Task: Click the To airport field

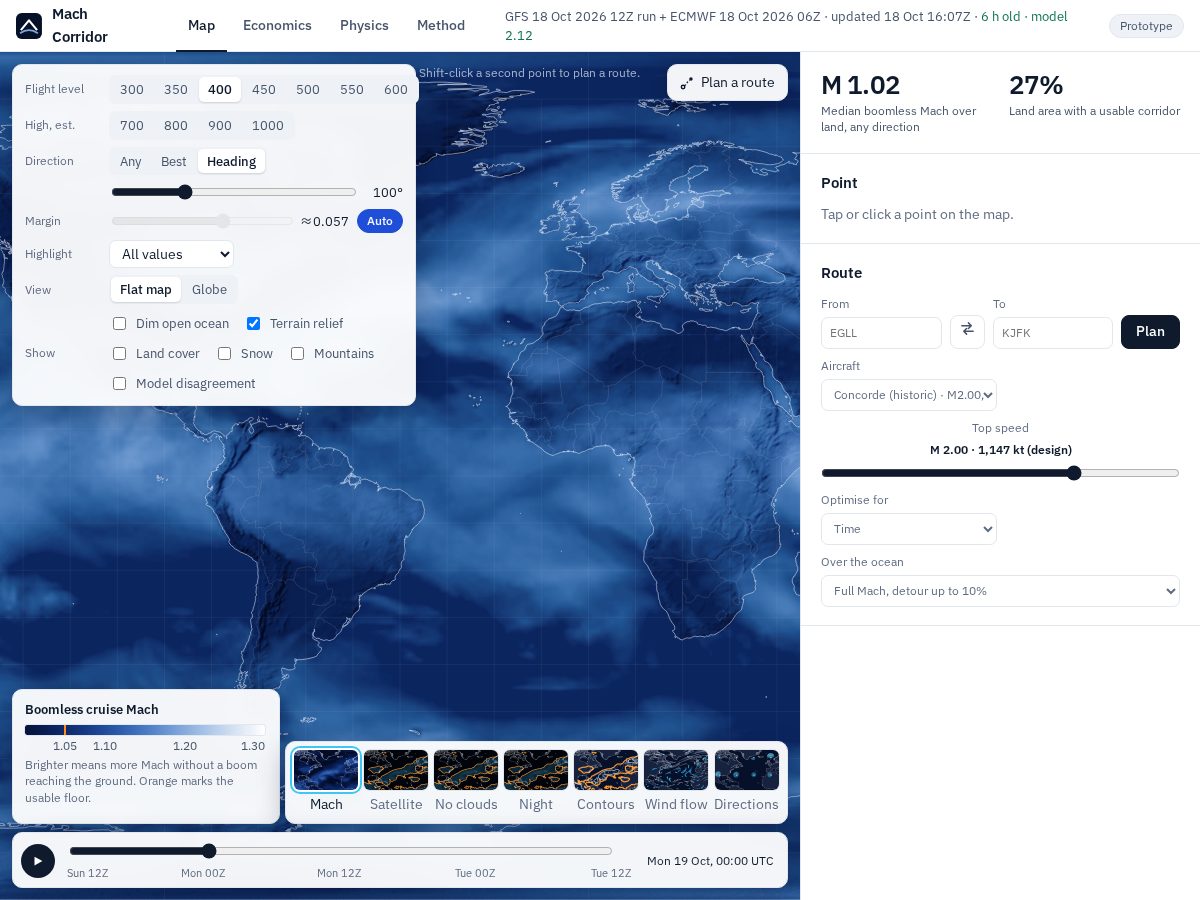Action: [x=1053, y=333]
